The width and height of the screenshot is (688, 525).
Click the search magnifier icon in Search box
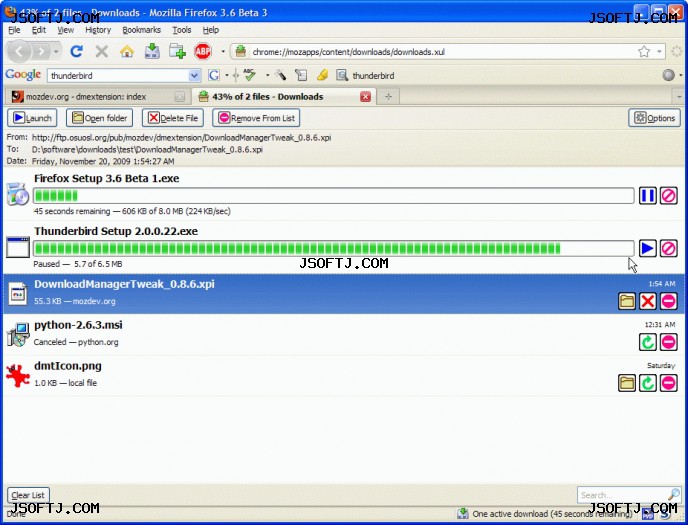(x=674, y=495)
